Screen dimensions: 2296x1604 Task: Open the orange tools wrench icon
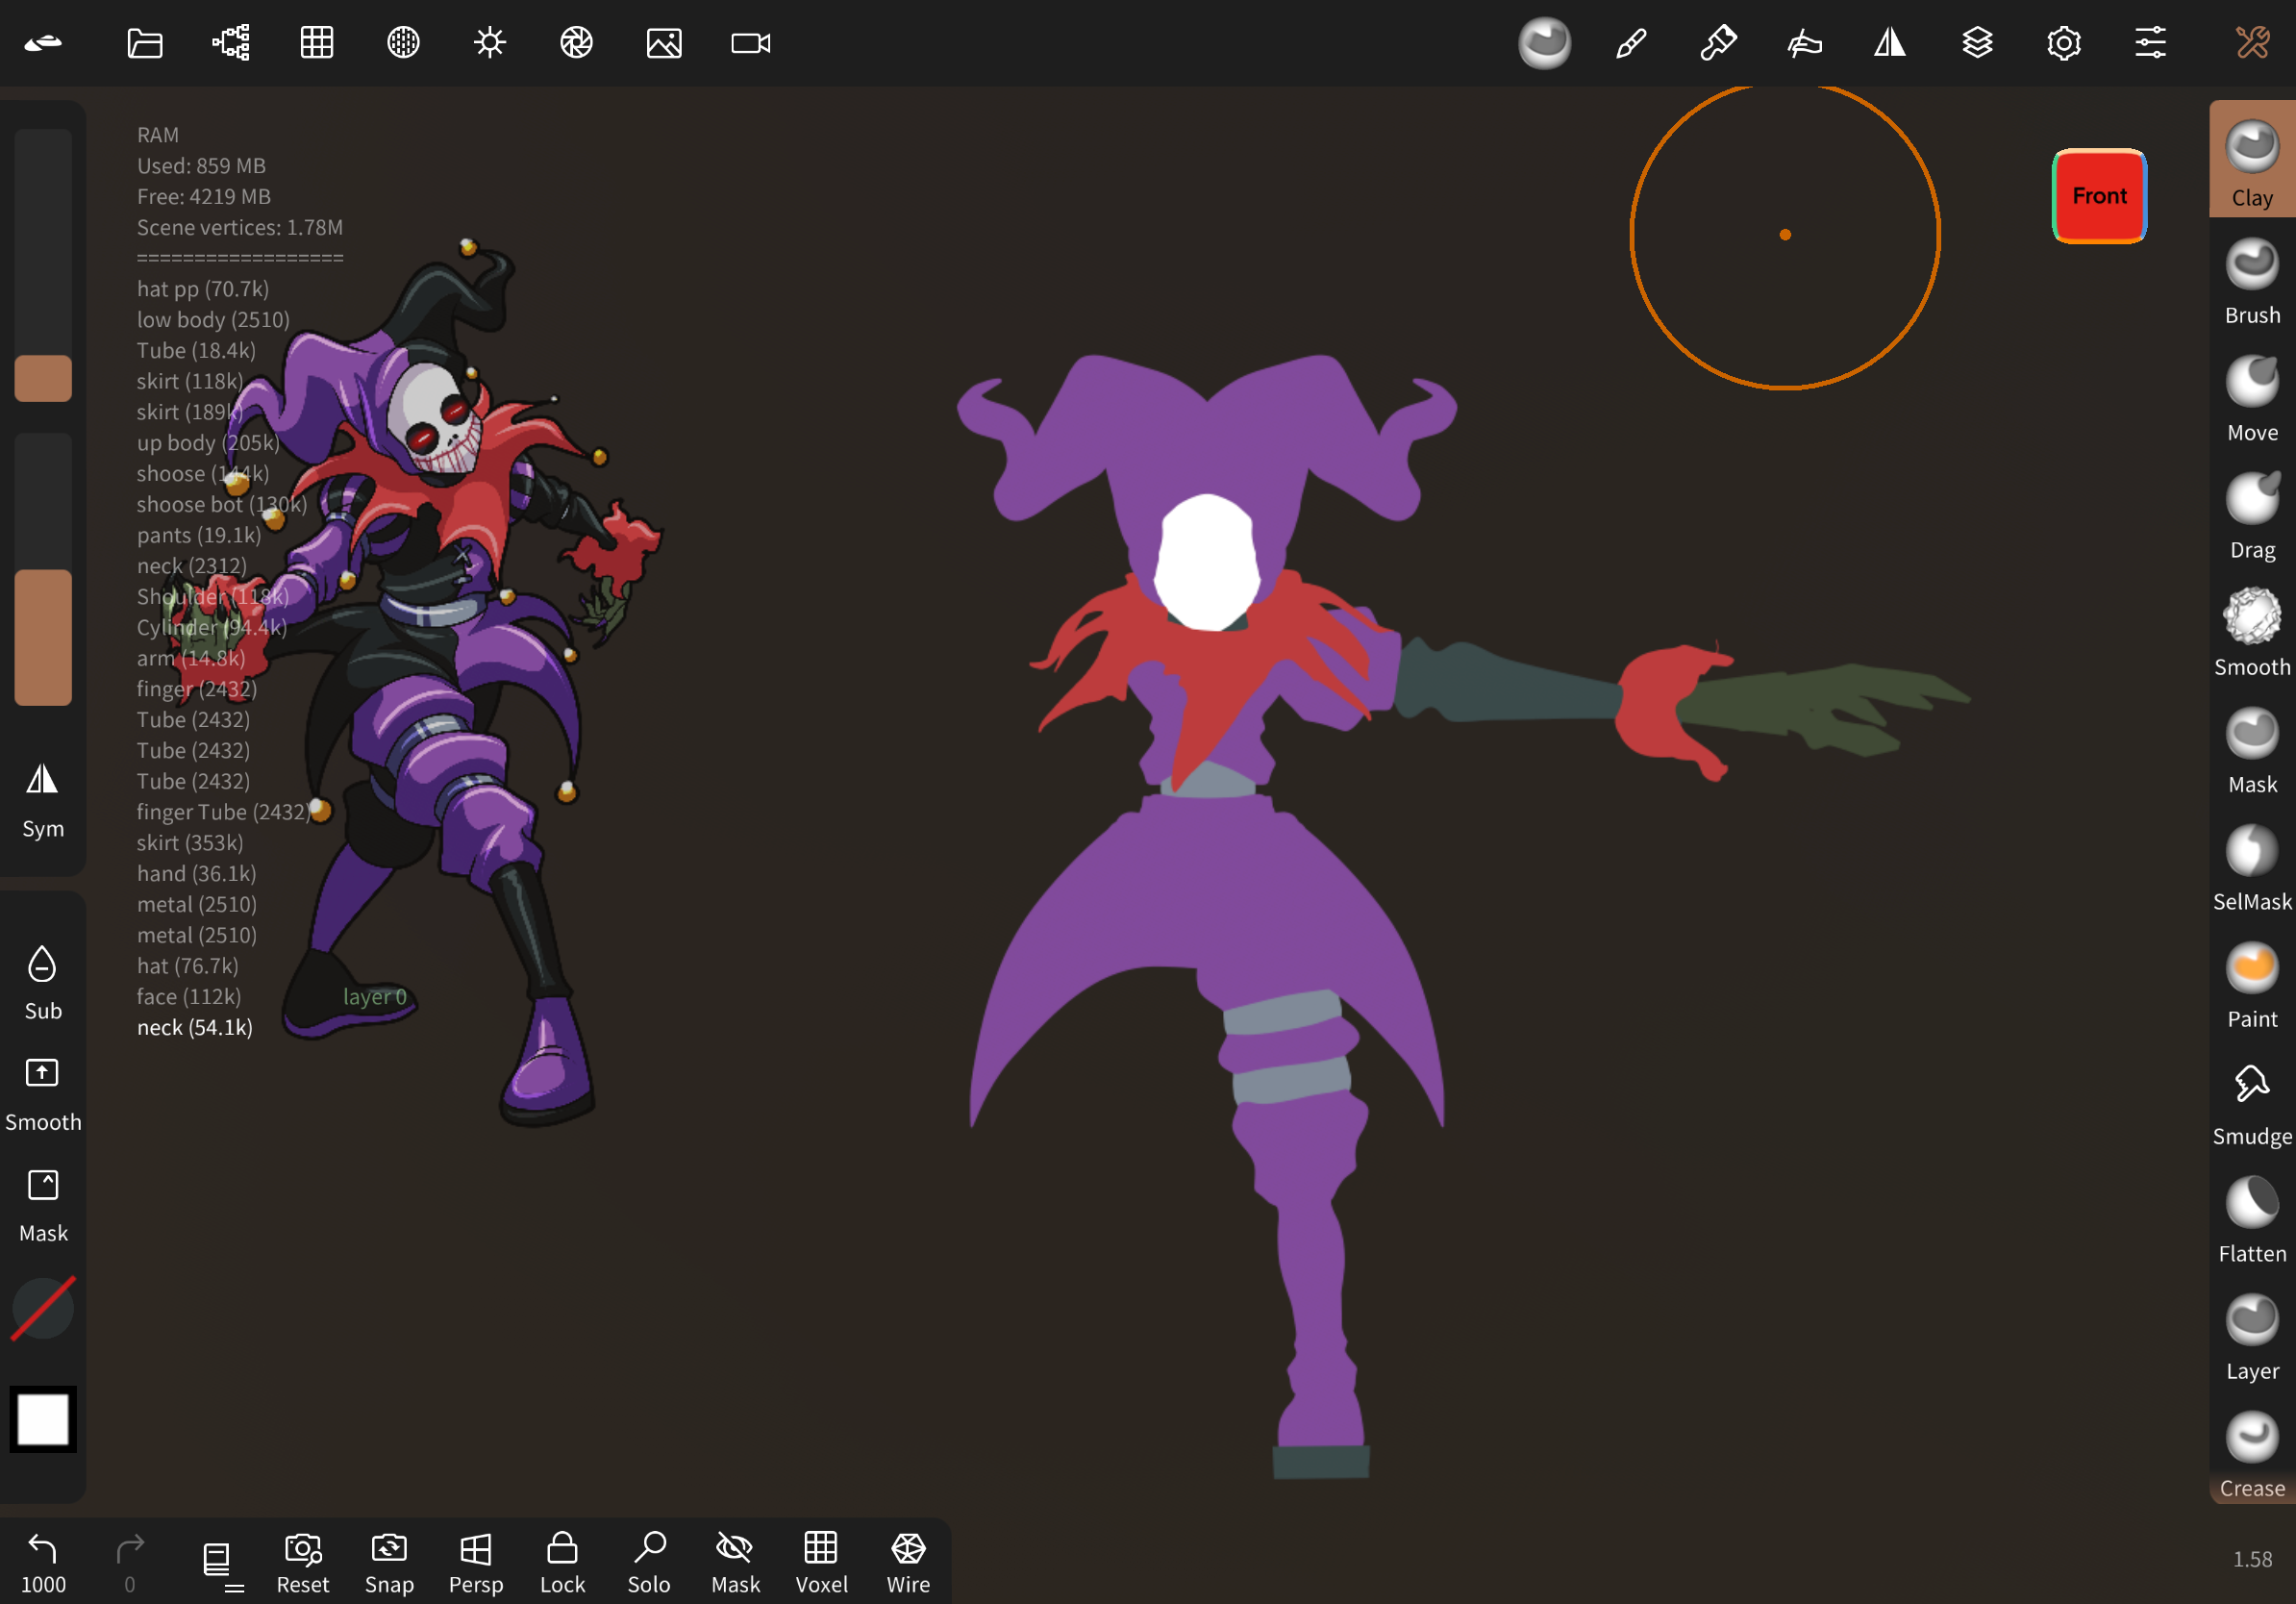pos(2252,43)
